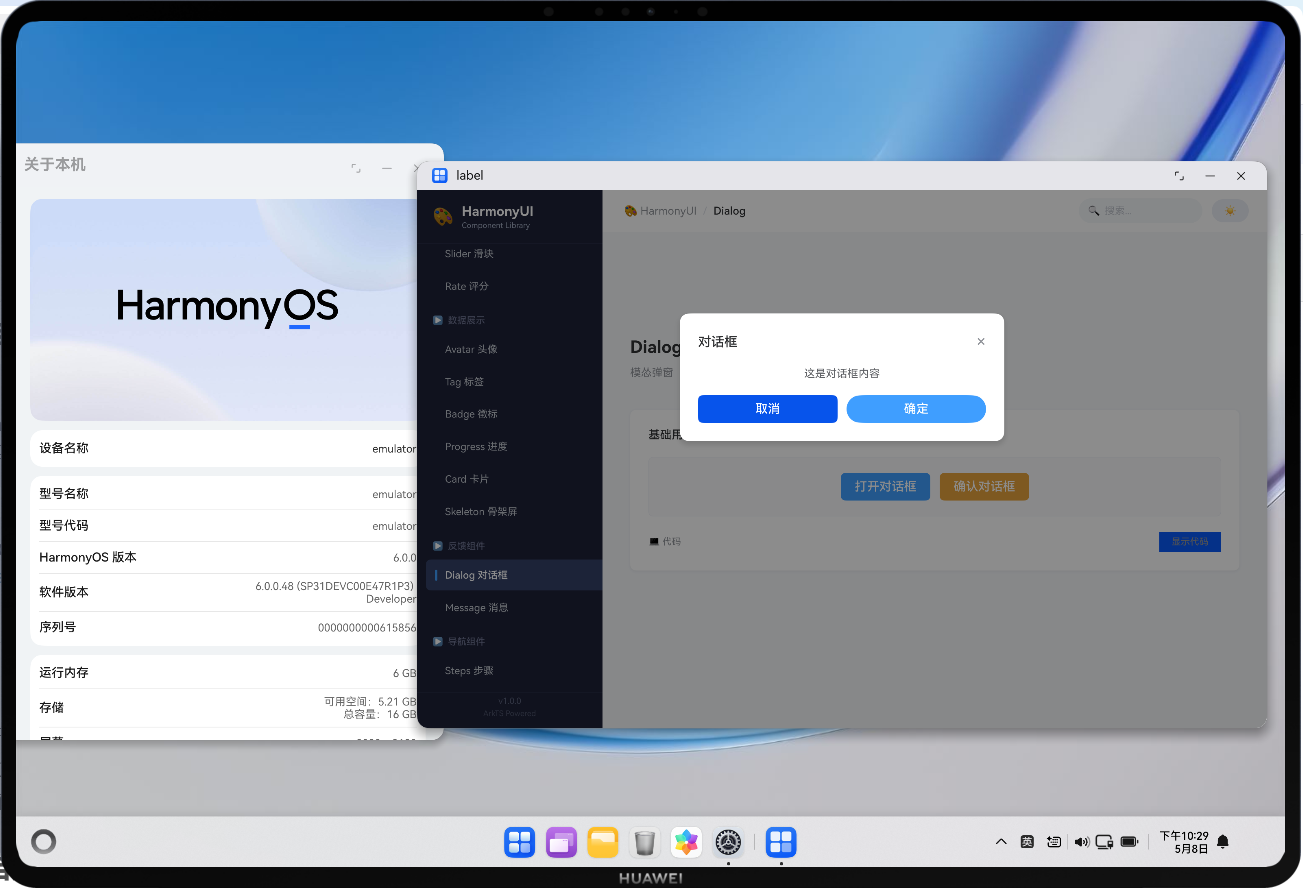The width and height of the screenshot is (1303, 888).
Task: Open the Settings gear app in the dock
Action: tap(728, 843)
